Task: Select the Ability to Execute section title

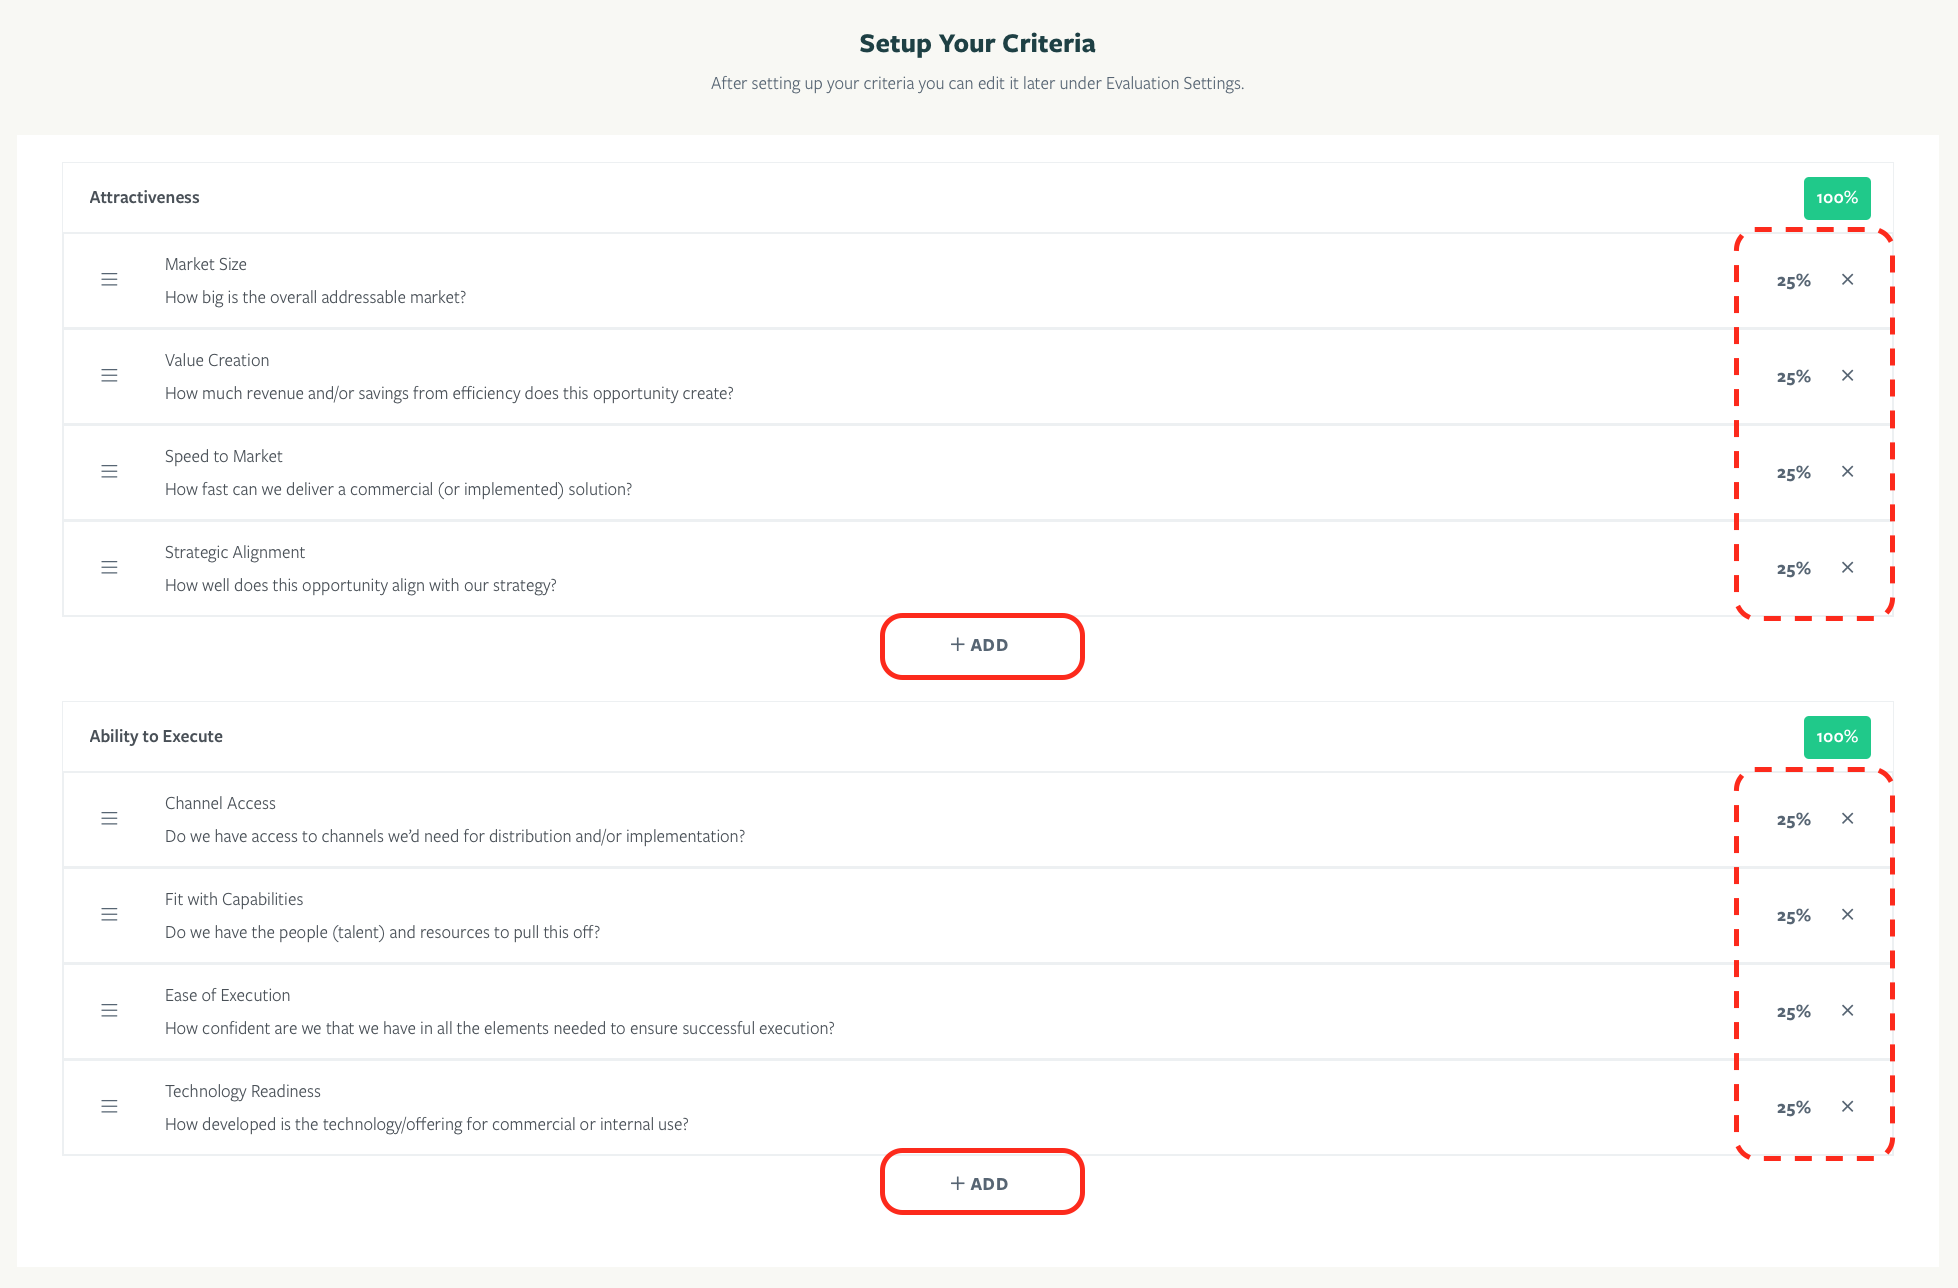Action: (156, 736)
